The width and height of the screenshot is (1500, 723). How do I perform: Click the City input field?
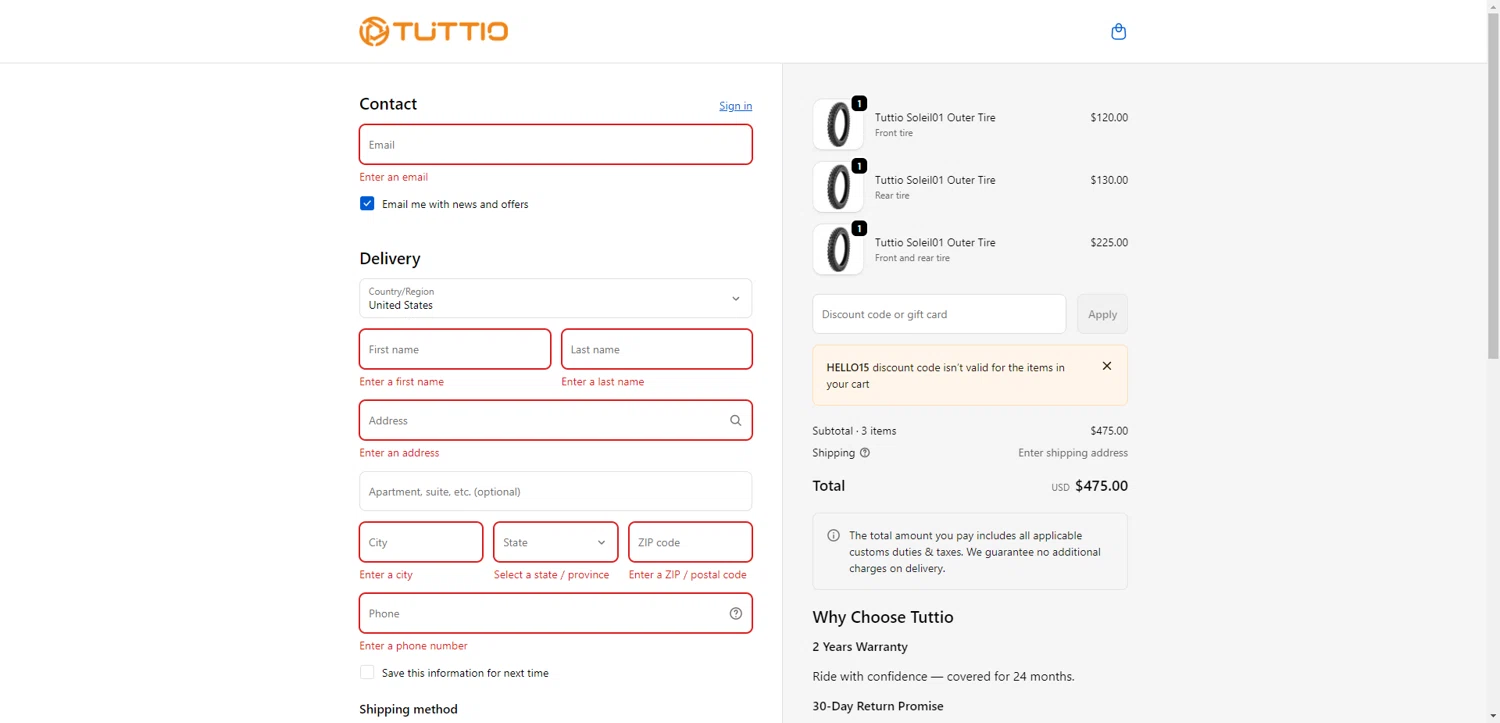coord(421,542)
